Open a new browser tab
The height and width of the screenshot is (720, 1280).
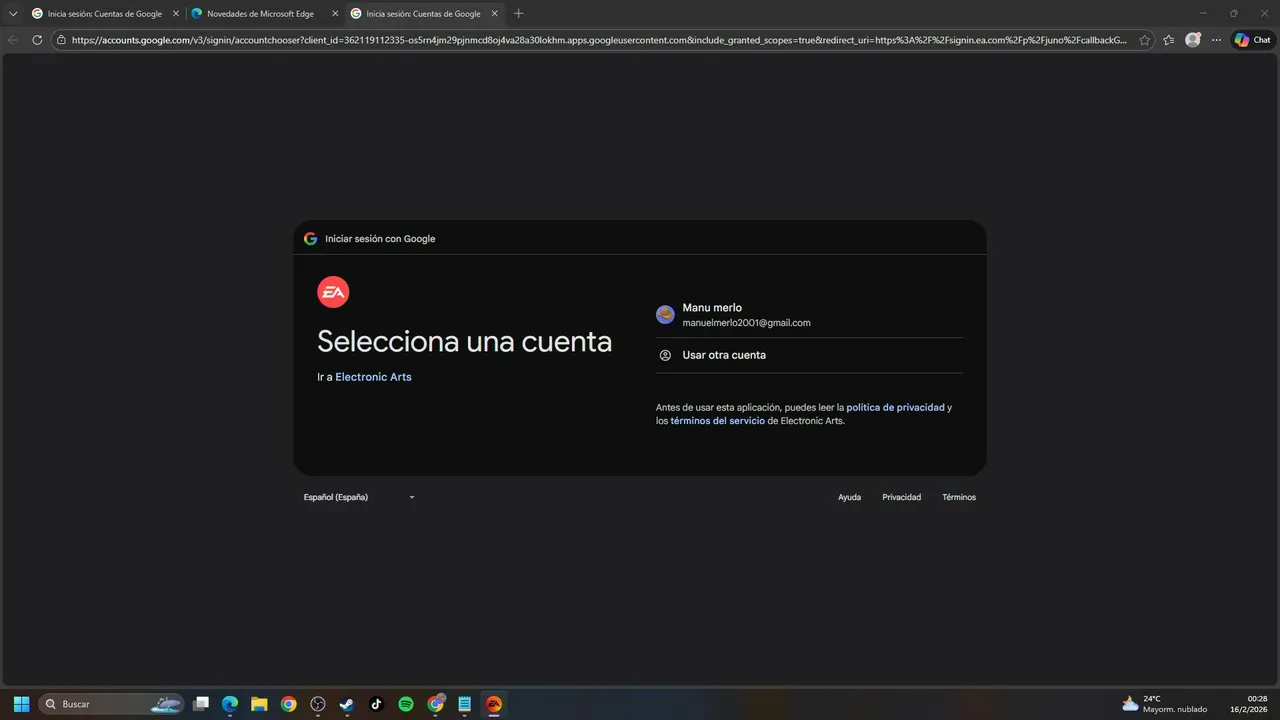pos(518,14)
